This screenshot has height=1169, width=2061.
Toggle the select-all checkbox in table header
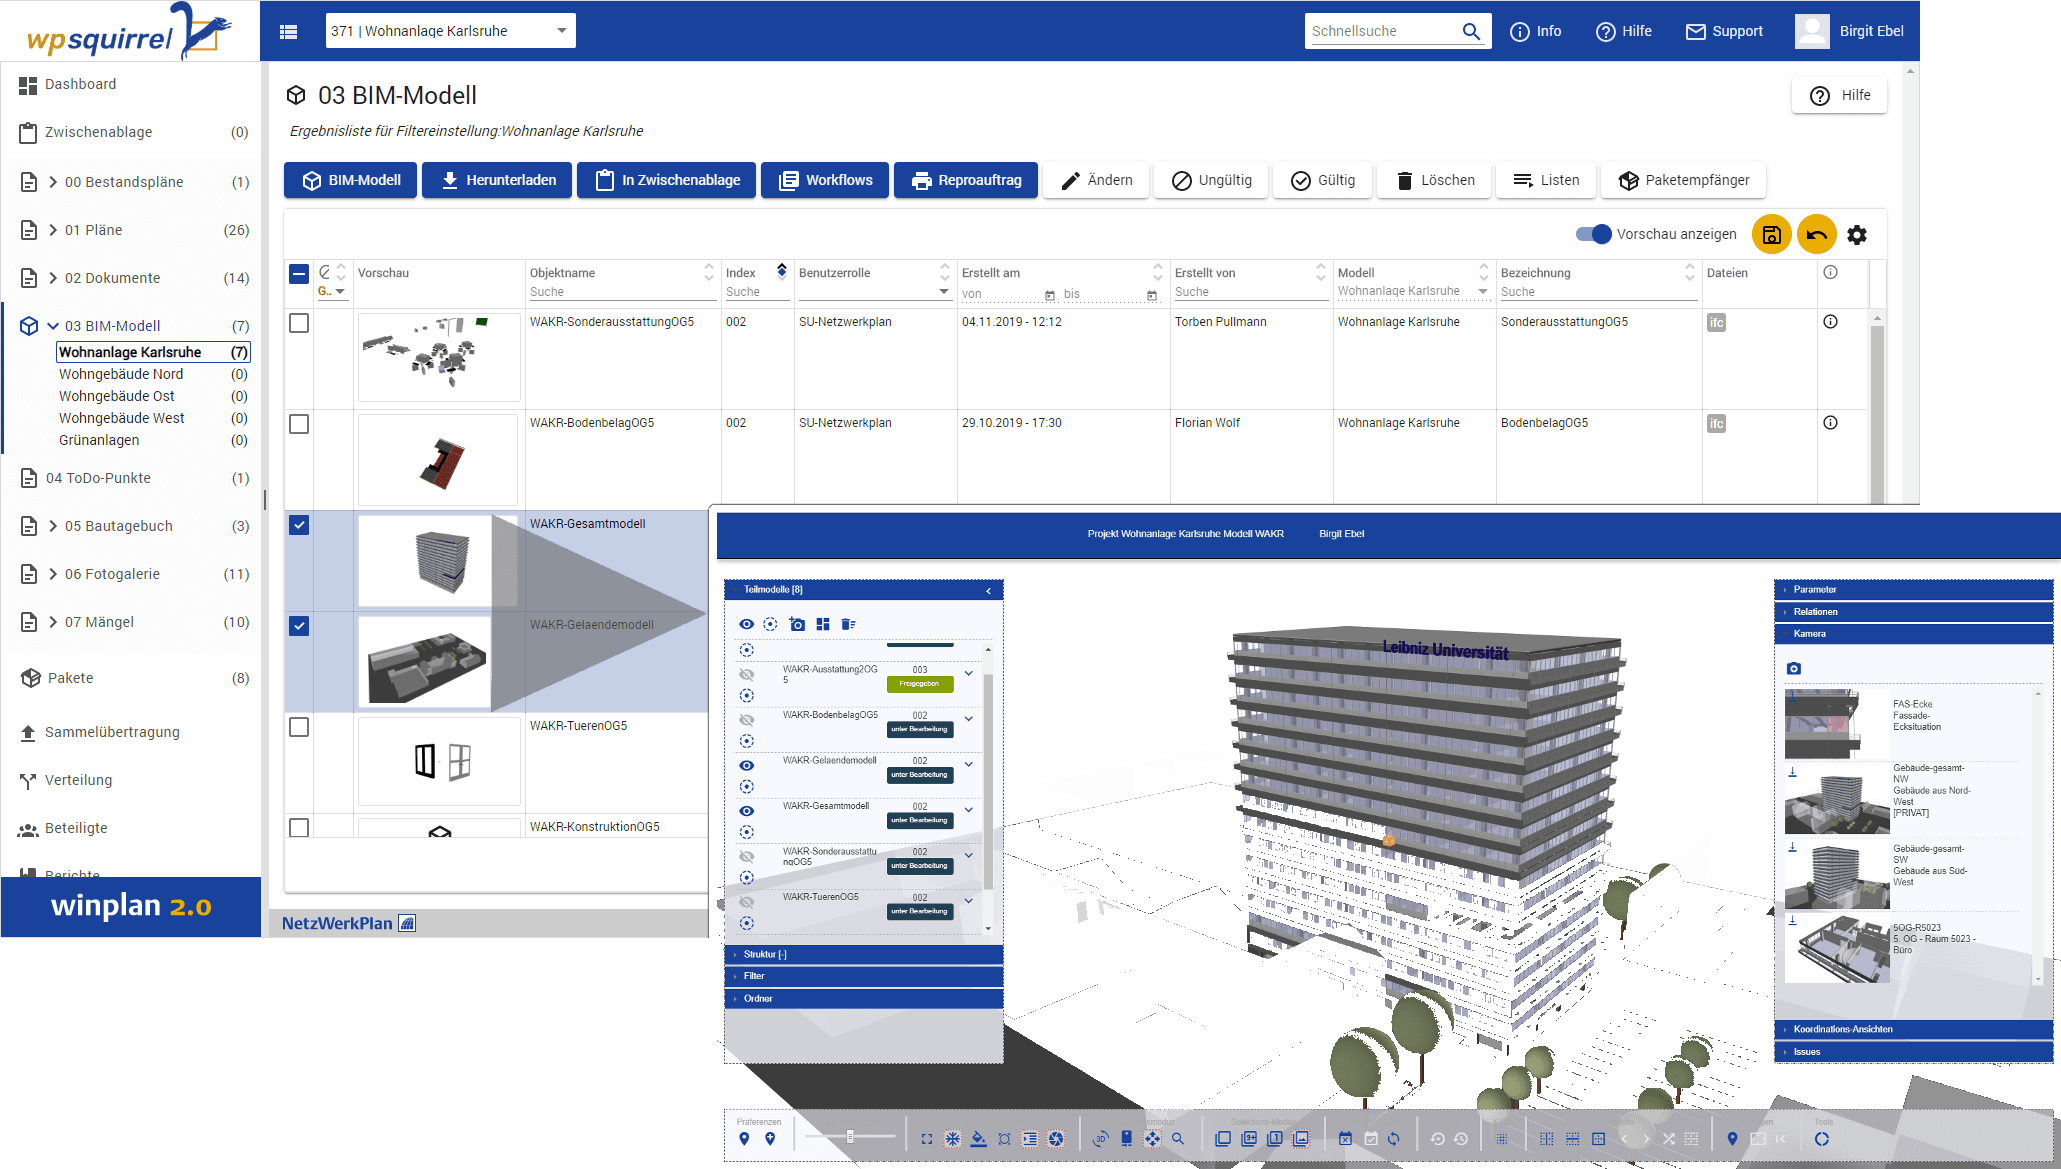(x=299, y=274)
